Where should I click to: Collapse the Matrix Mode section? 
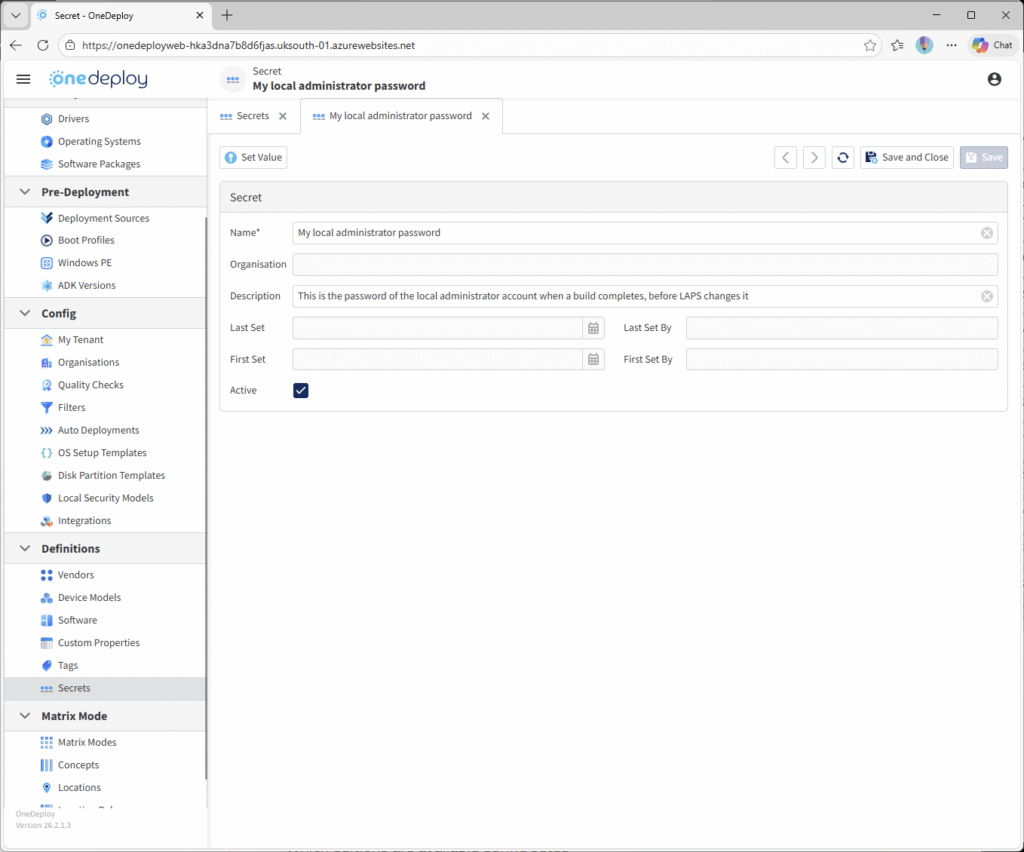[25, 716]
